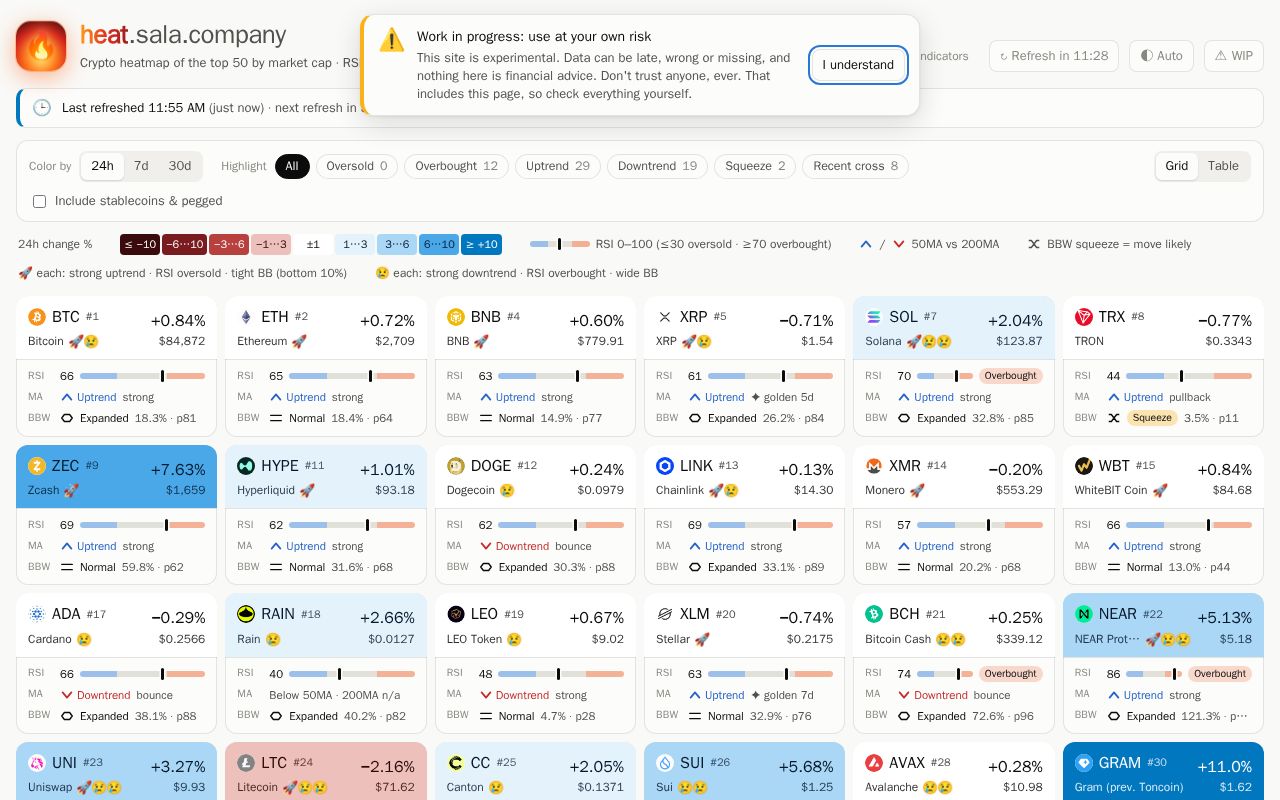Click the flame logo icon
The width and height of the screenshot is (1280, 800).
[41, 46]
